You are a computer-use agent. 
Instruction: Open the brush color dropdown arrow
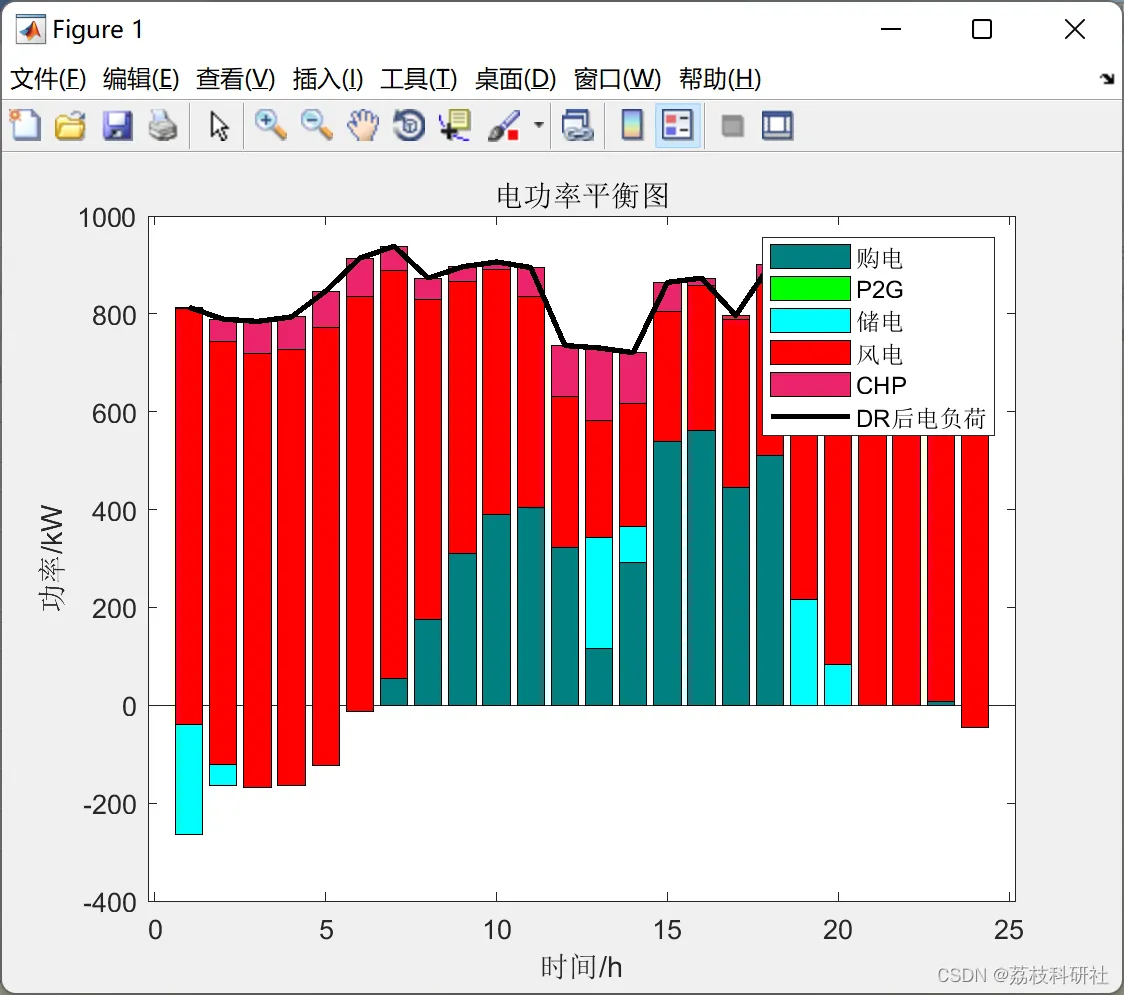[538, 125]
